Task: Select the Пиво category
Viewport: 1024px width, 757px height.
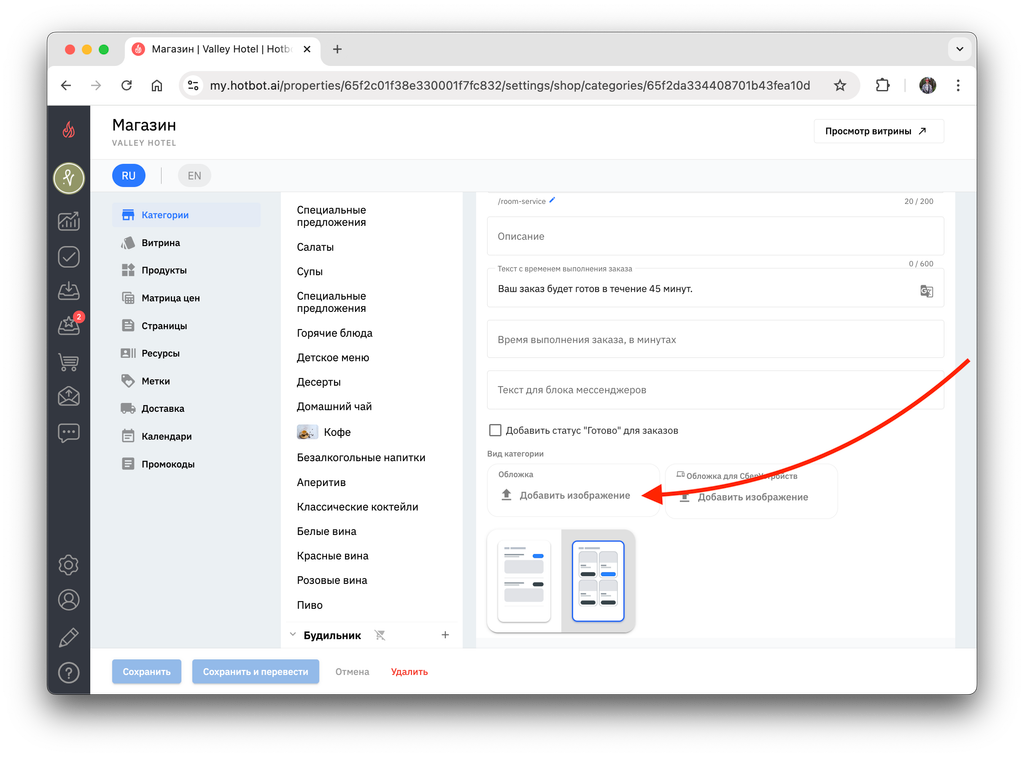Action: [x=310, y=605]
